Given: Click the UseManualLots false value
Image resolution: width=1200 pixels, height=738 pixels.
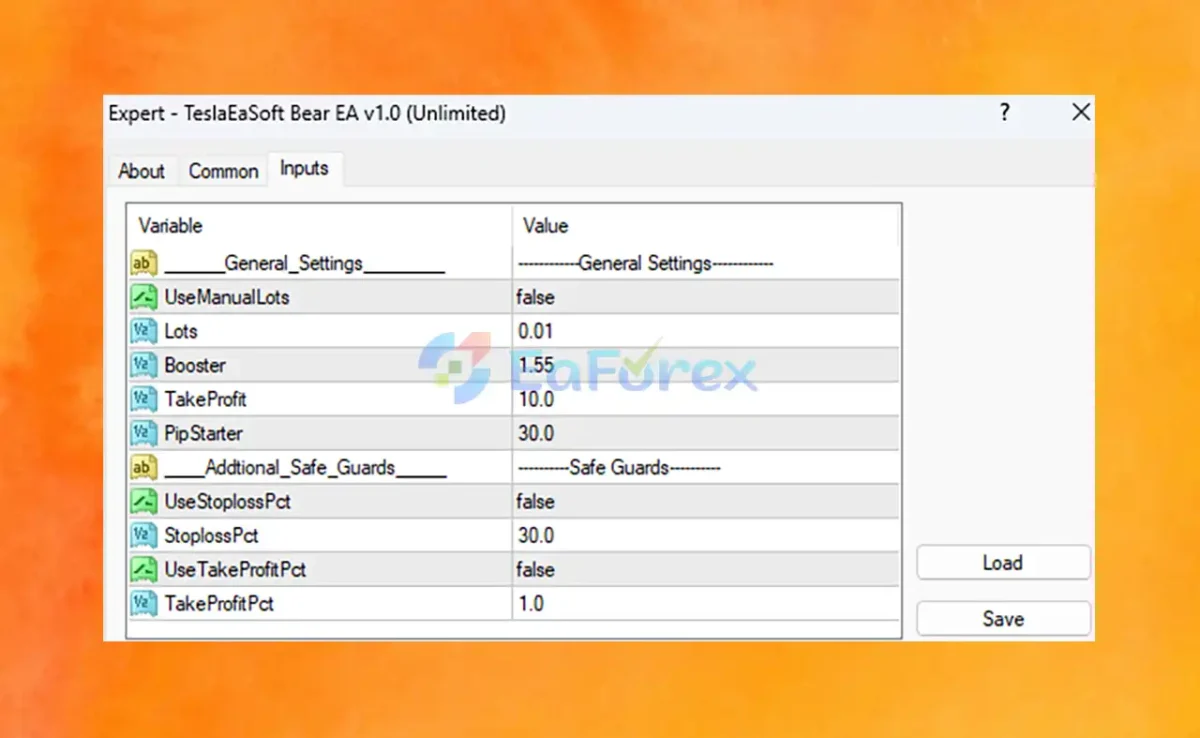Looking at the screenshot, I should tap(535, 297).
